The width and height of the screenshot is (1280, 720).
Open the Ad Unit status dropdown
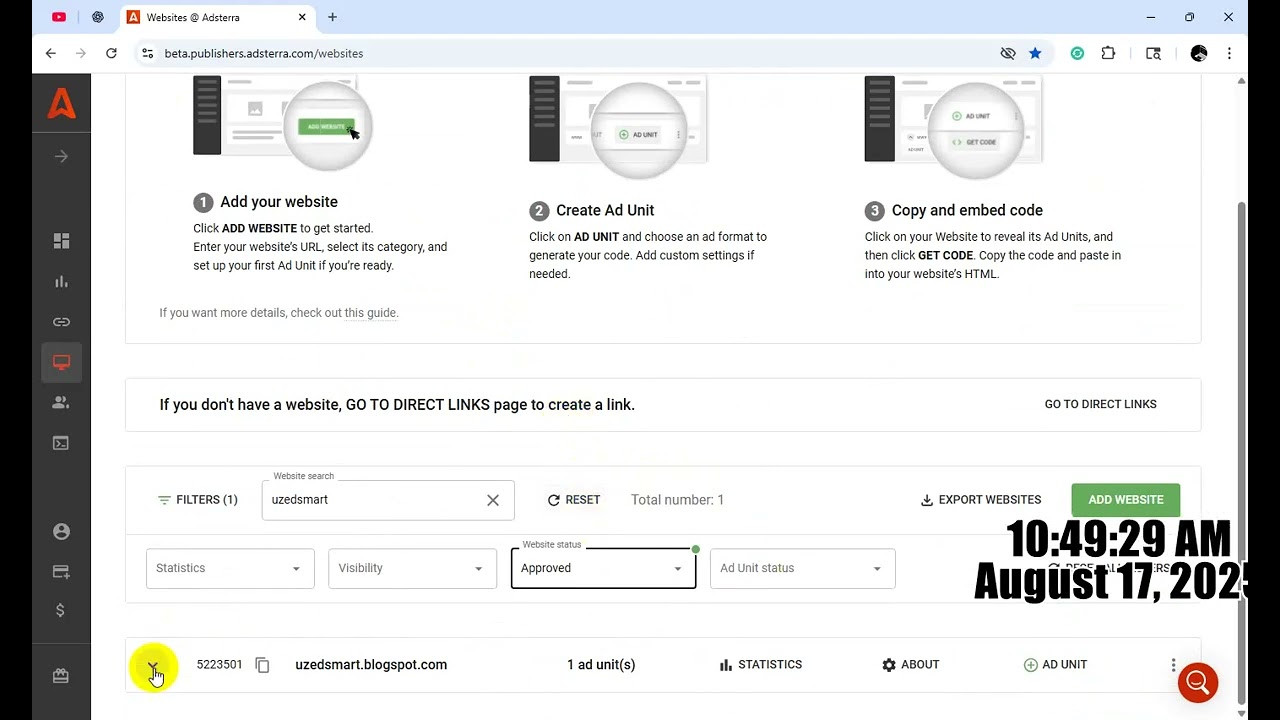point(802,568)
